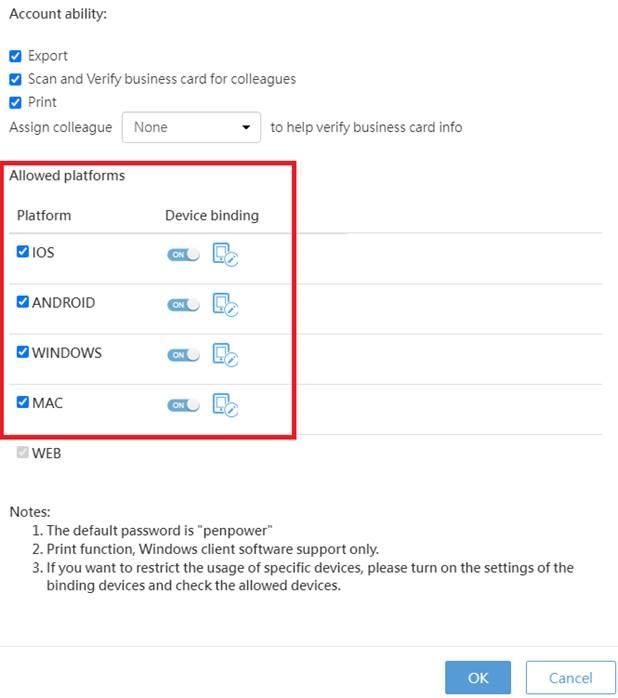618x698 pixels.
Task: Uncheck the WINDOWS platform checkbox
Action: [x=23, y=352]
